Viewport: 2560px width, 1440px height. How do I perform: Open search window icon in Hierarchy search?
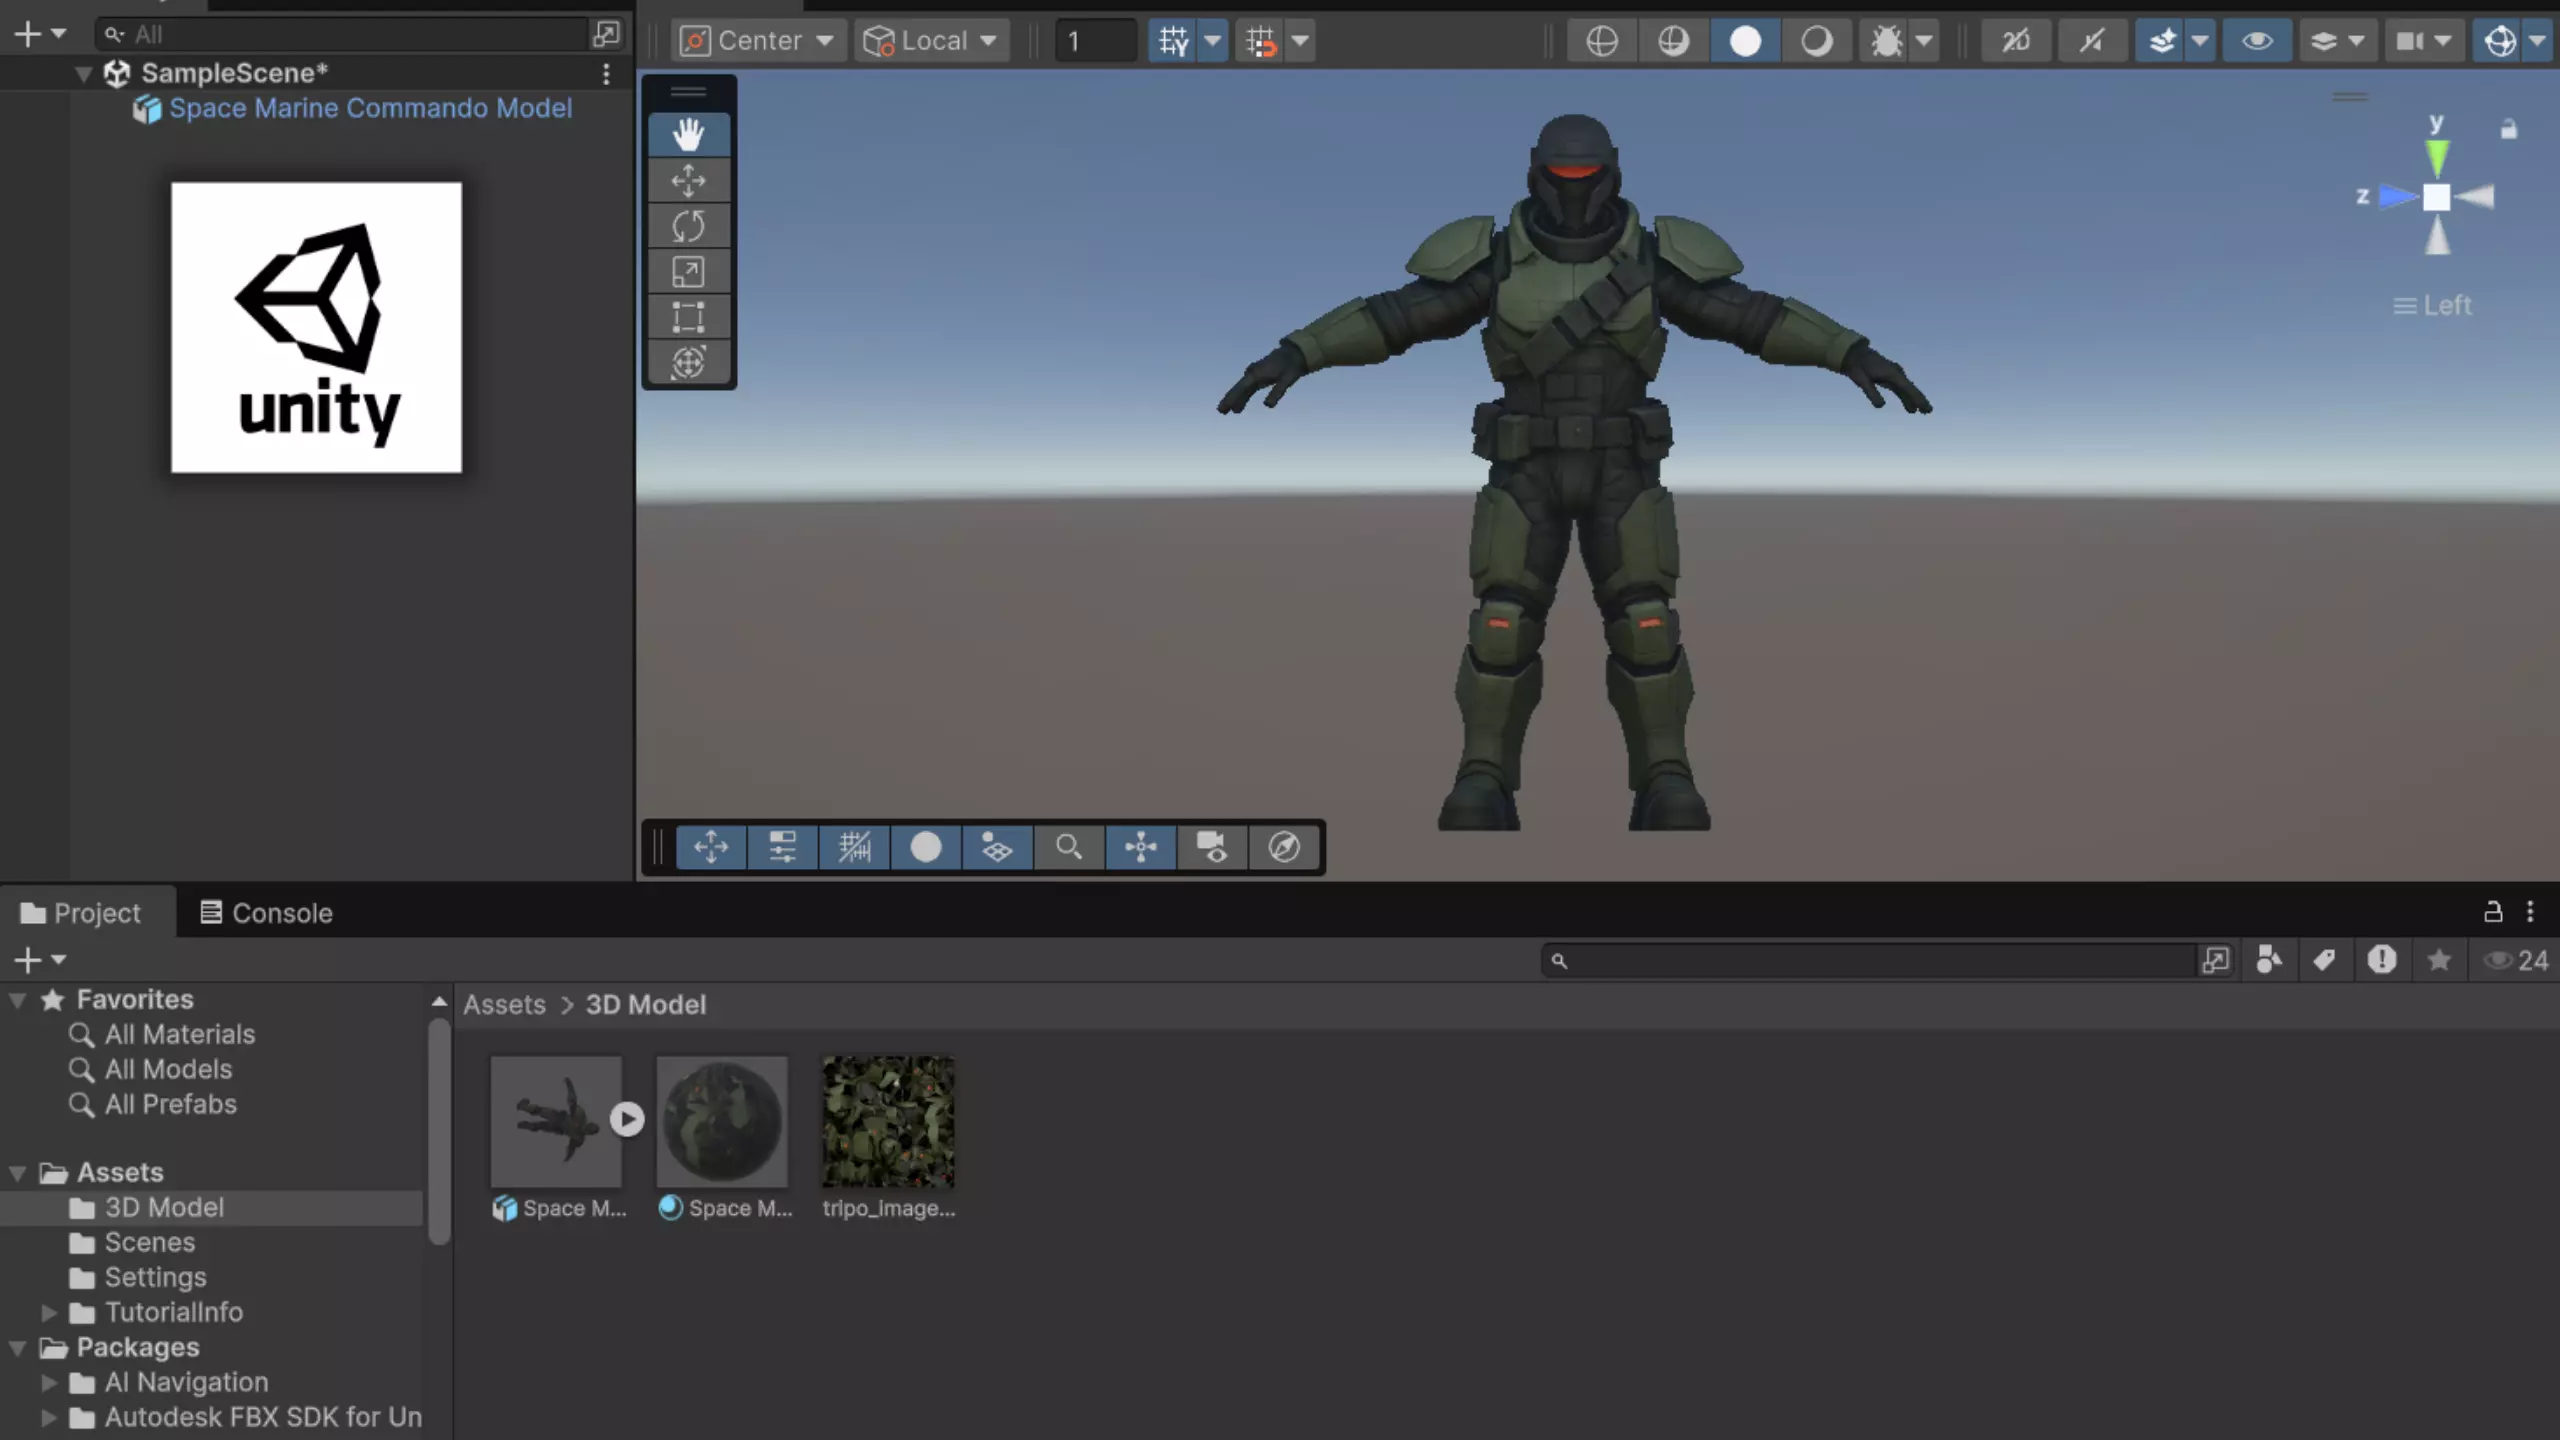(x=606, y=34)
